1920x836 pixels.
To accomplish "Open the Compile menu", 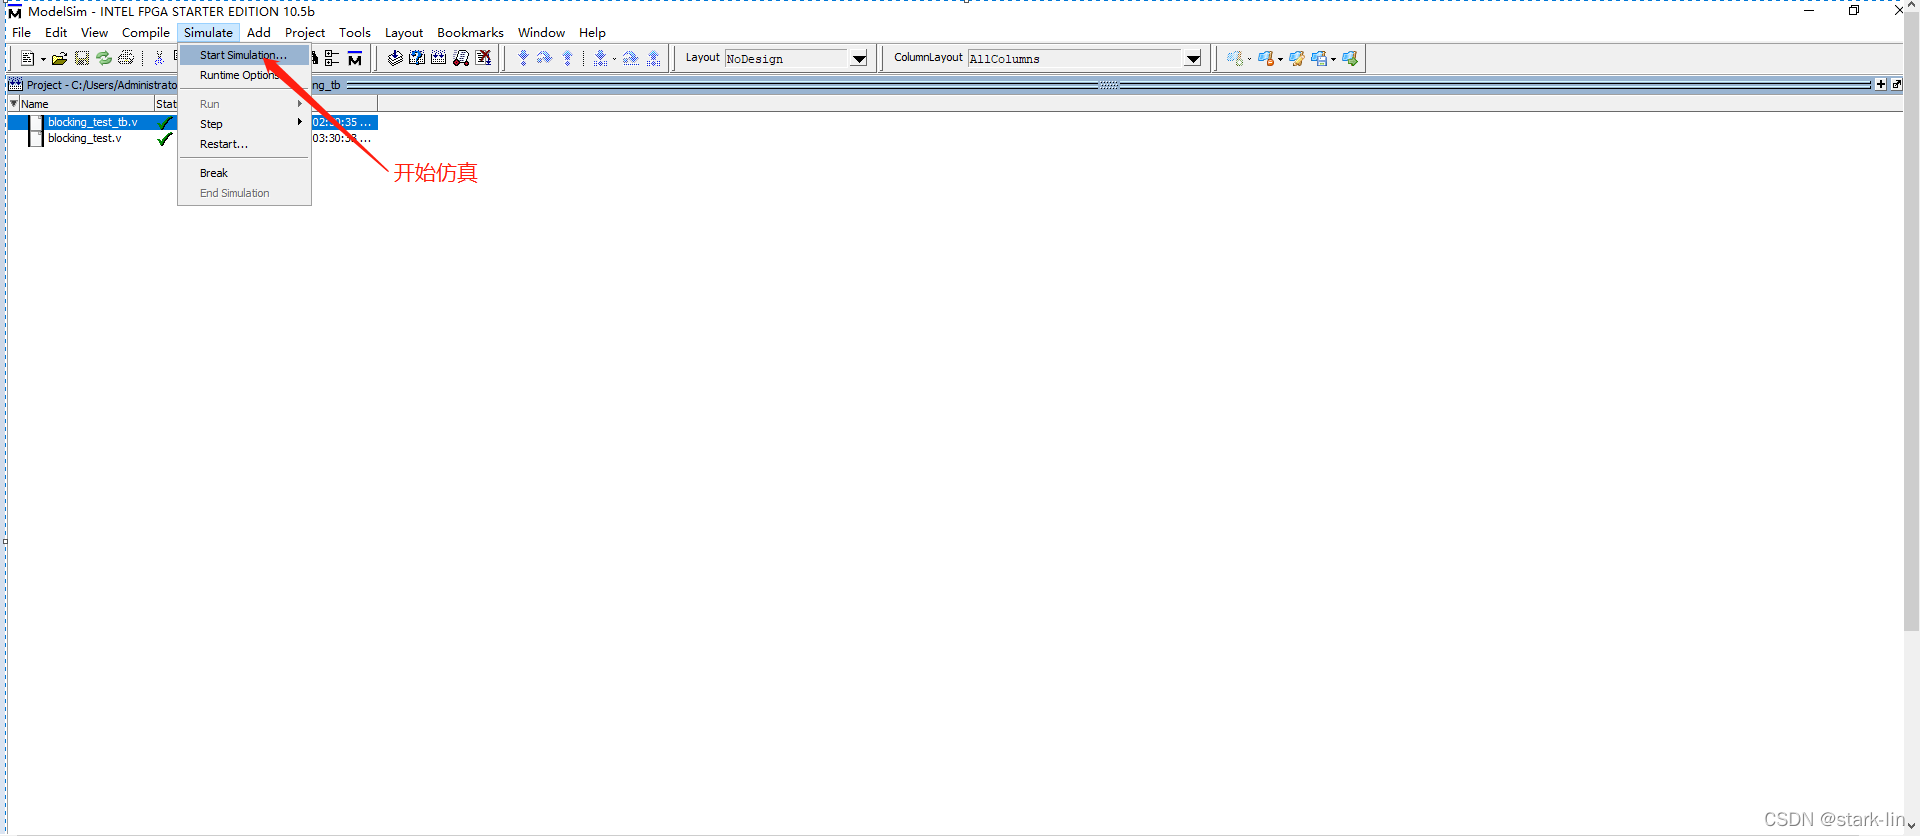I will pos(146,33).
